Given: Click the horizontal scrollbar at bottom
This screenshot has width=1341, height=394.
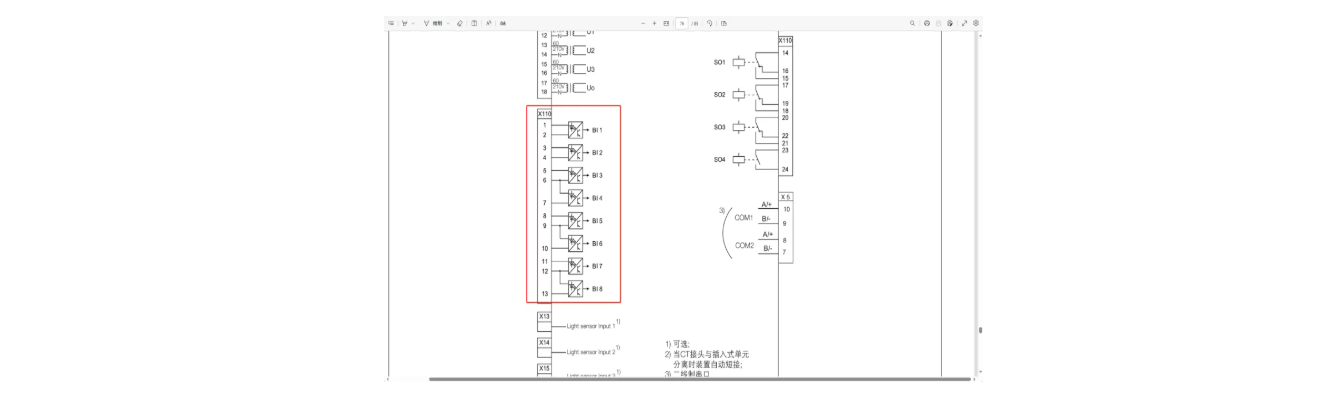Looking at the screenshot, I should (700, 379).
